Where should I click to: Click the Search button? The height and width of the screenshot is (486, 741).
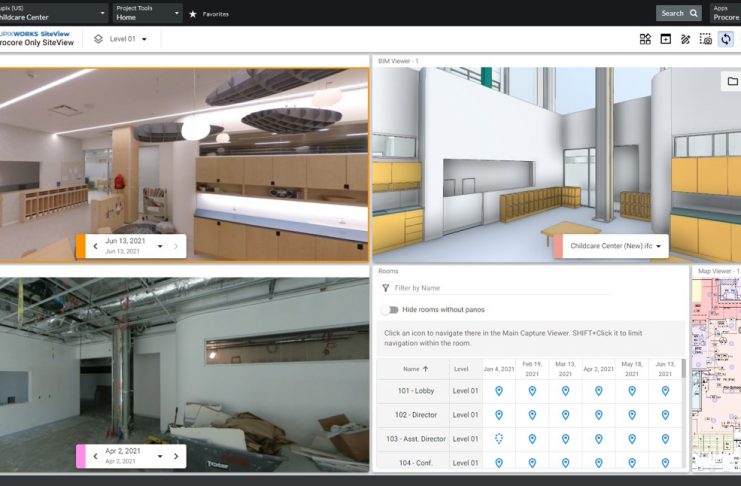(680, 13)
